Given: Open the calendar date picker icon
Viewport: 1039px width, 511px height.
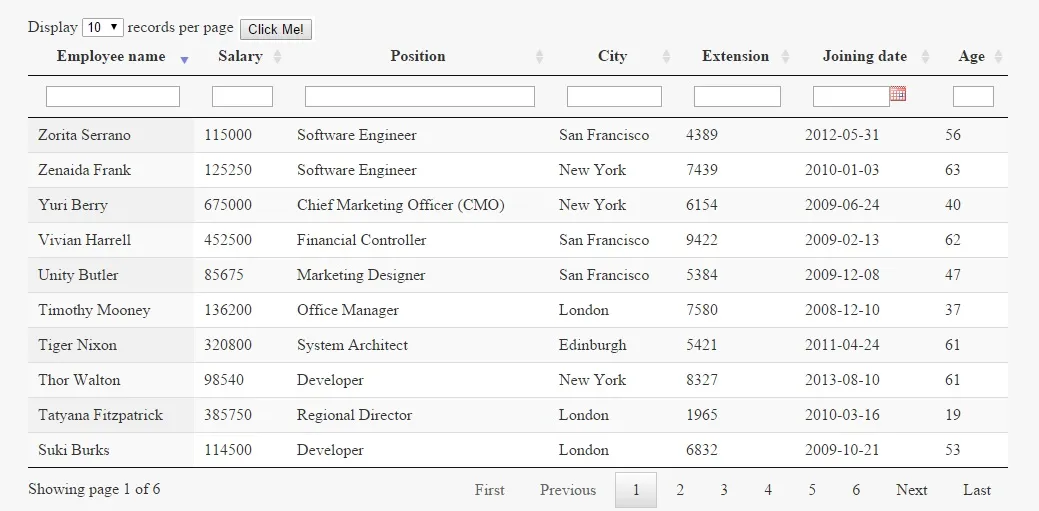Looking at the screenshot, I should pyautogui.click(x=898, y=94).
